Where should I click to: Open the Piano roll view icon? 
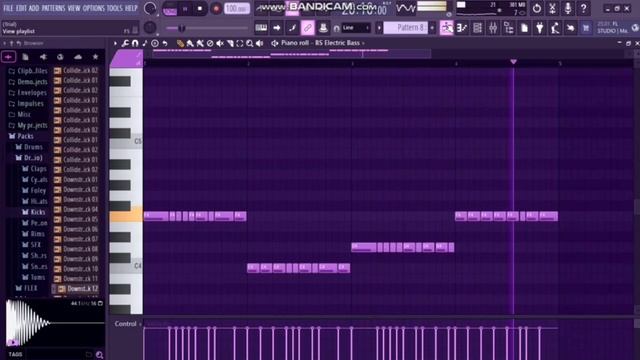462,28
